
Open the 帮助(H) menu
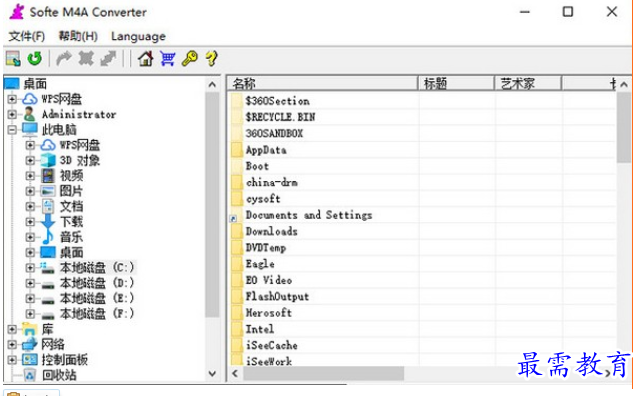click(x=78, y=36)
